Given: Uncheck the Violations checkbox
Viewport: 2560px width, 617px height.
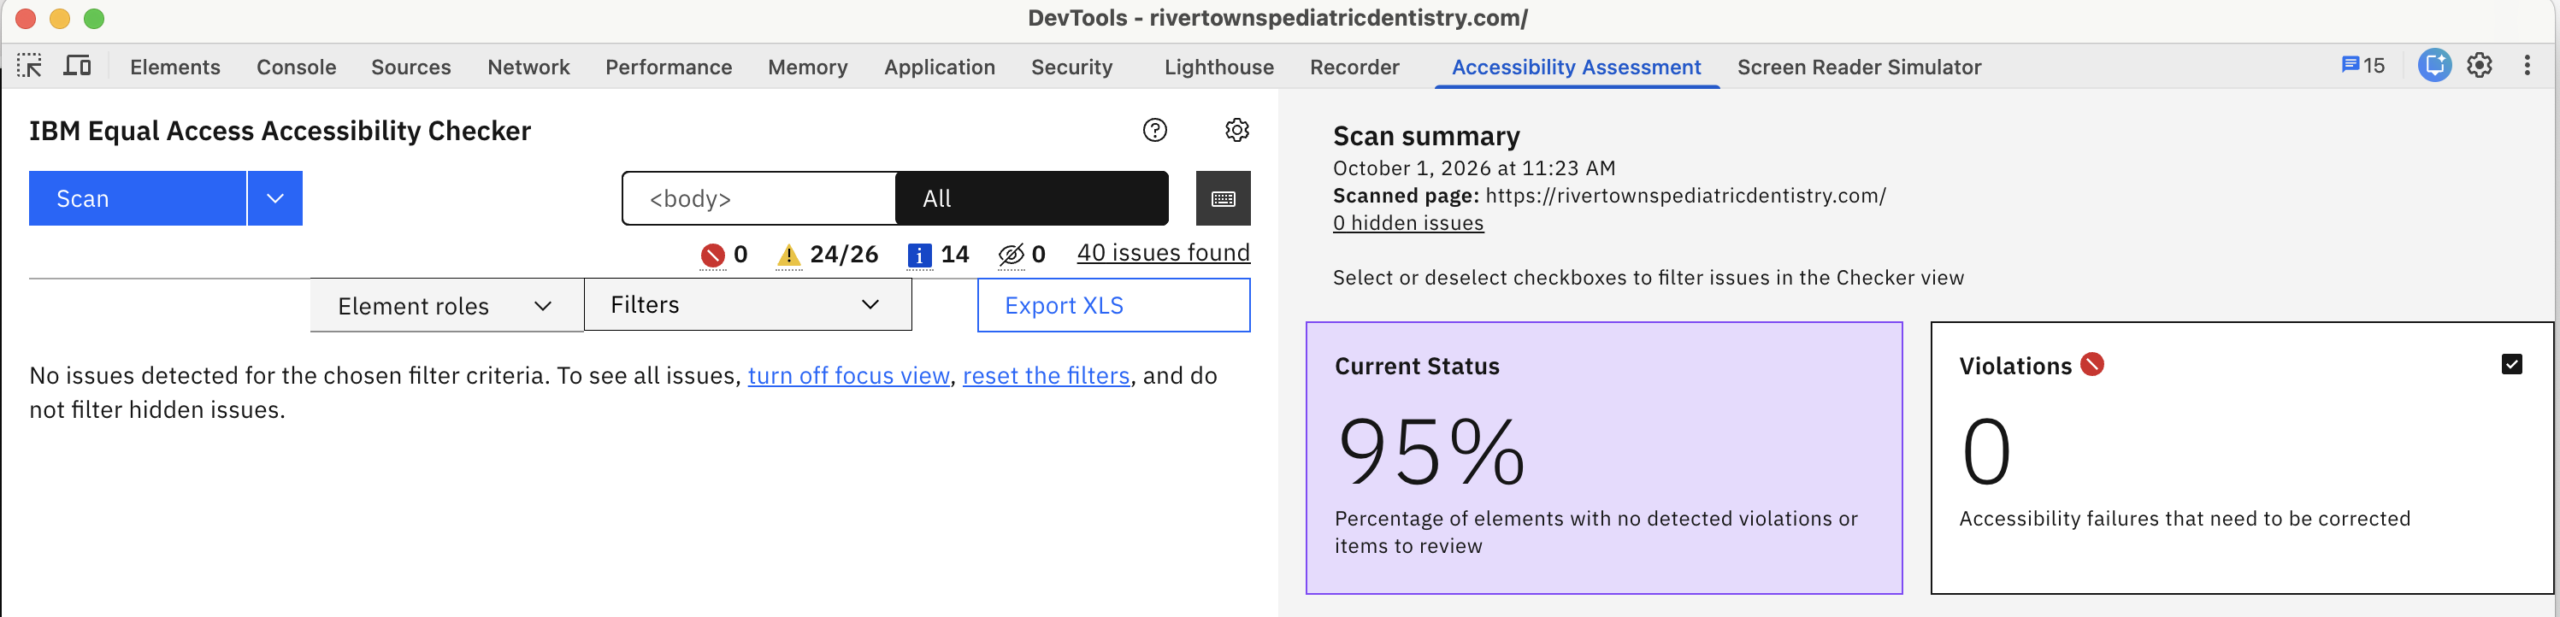Looking at the screenshot, I should pos(2511,364).
